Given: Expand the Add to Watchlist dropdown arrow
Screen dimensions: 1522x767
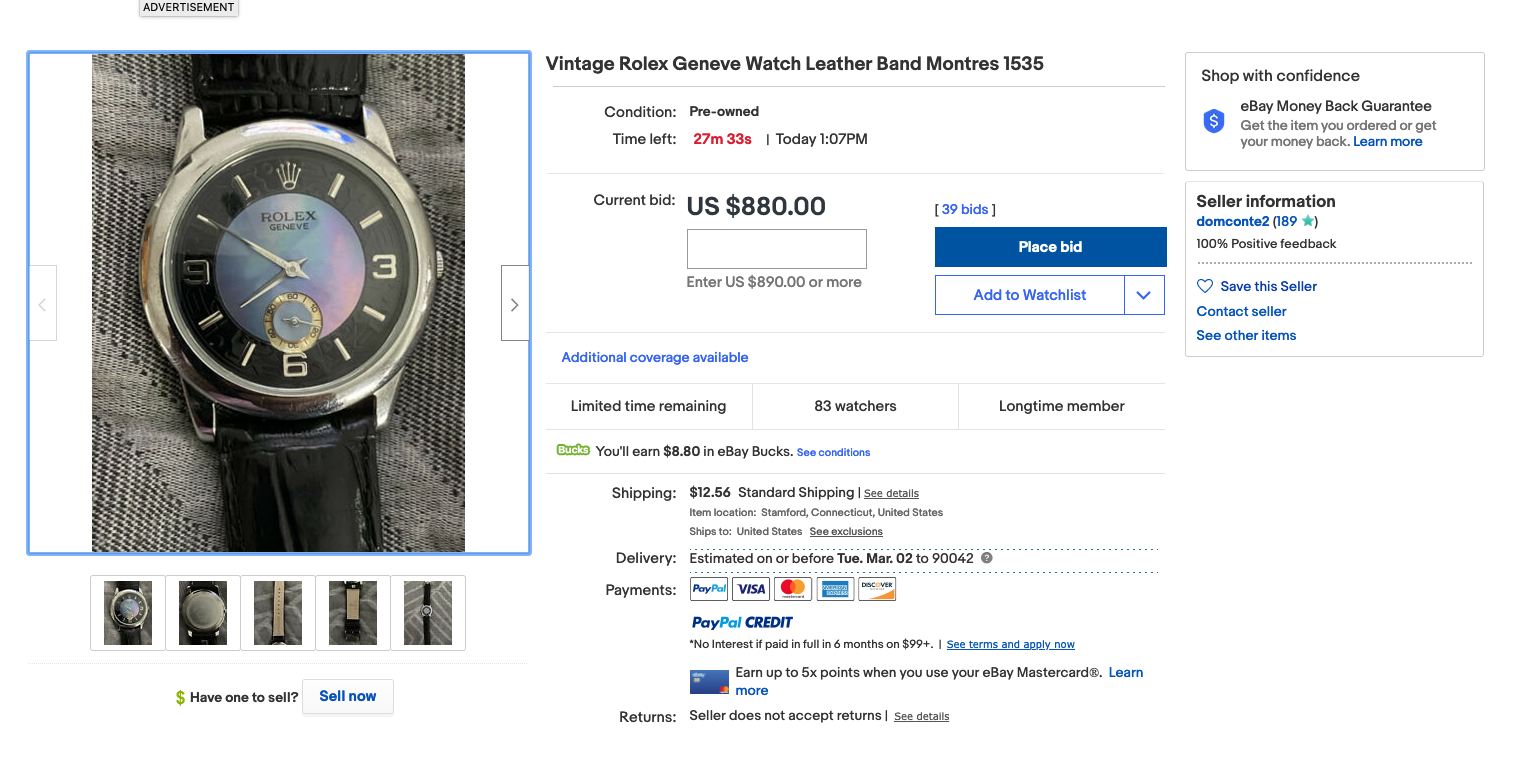Looking at the screenshot, I should 1144,295.
